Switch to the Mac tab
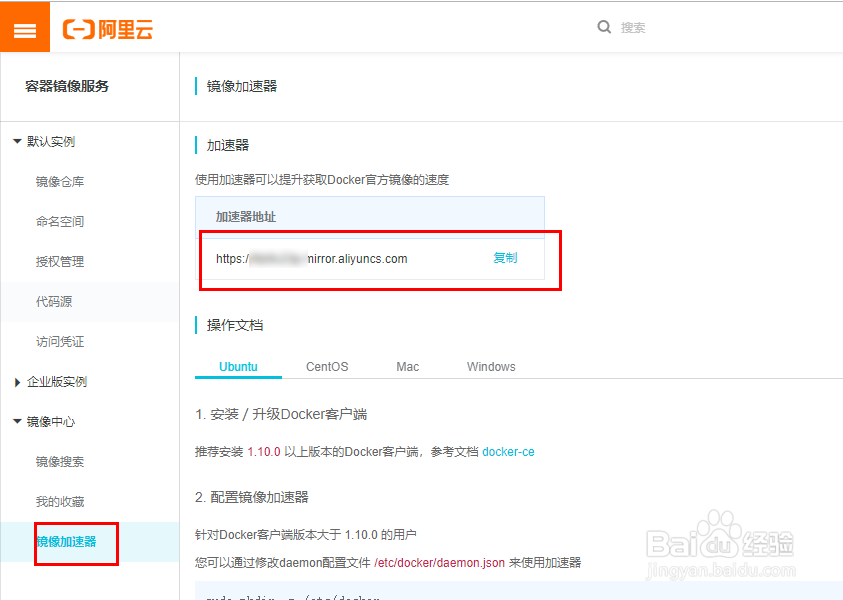This screenshot has width=843, height=600. [408, 367]
